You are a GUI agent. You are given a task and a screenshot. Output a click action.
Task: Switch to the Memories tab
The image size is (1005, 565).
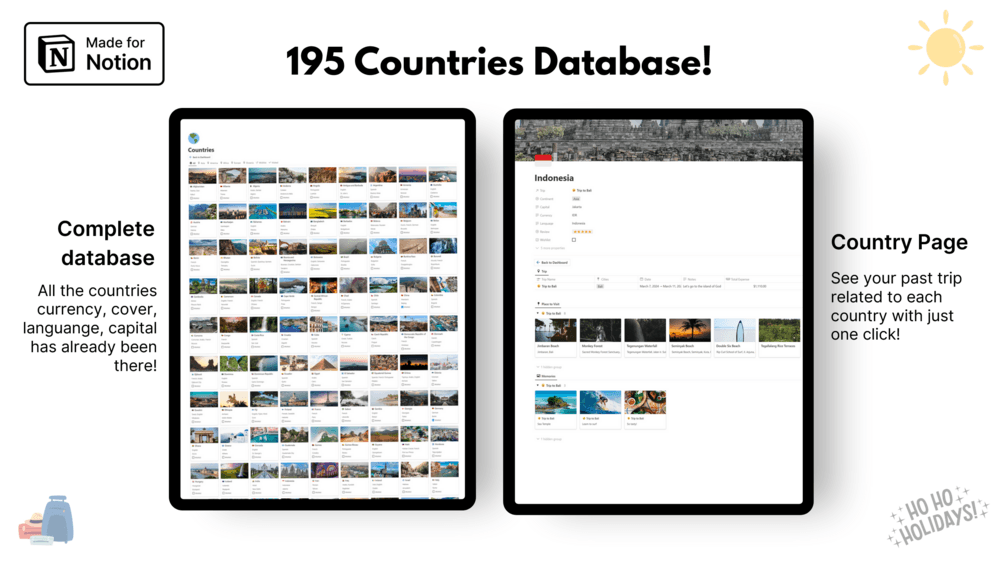click(x=546, y=376)
